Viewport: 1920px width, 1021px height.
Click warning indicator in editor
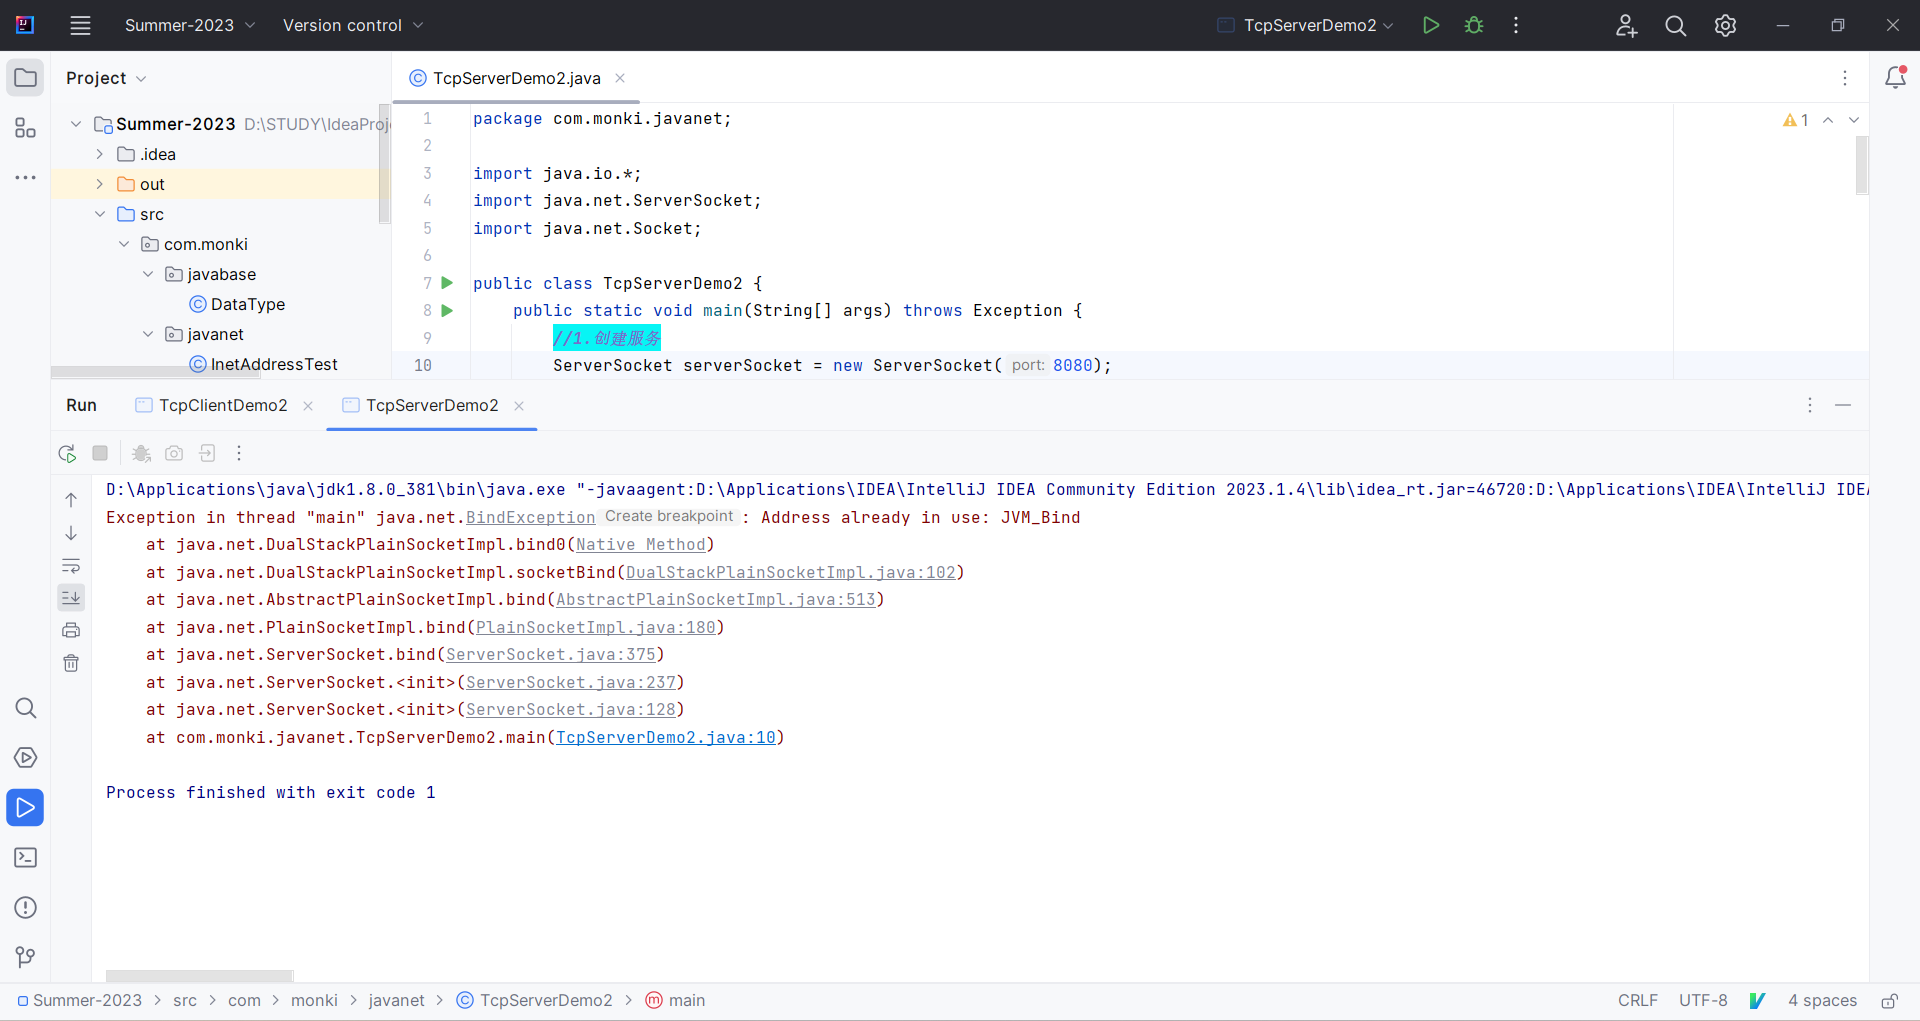coord(1796,120)
